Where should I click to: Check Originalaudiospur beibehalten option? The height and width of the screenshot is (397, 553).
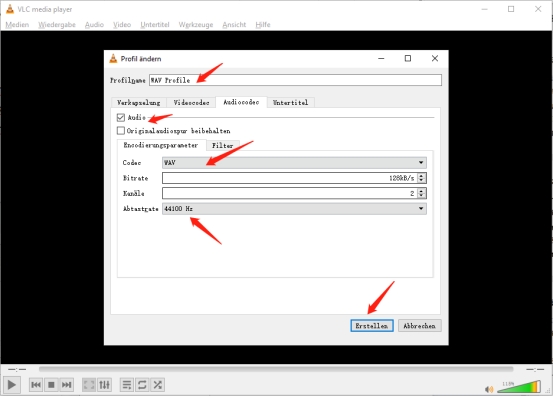click(x=121, y=131)
